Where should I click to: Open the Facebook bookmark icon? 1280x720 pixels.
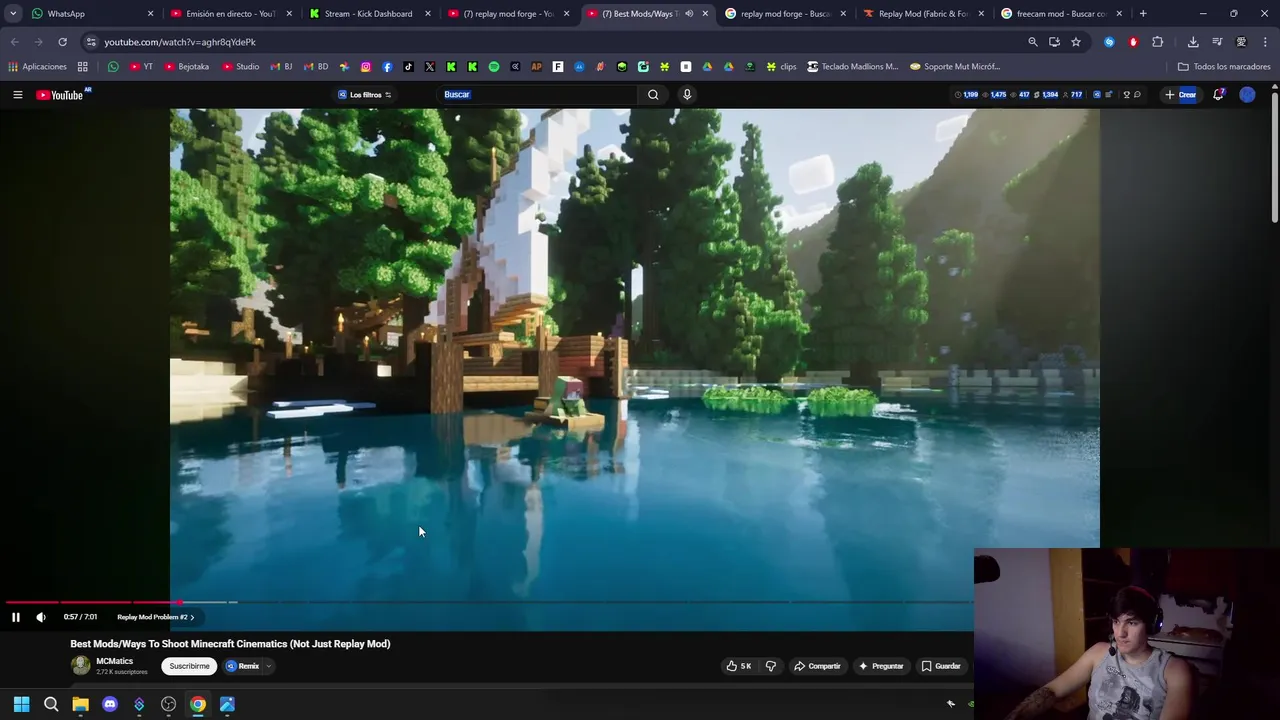[x=387, y=67]
